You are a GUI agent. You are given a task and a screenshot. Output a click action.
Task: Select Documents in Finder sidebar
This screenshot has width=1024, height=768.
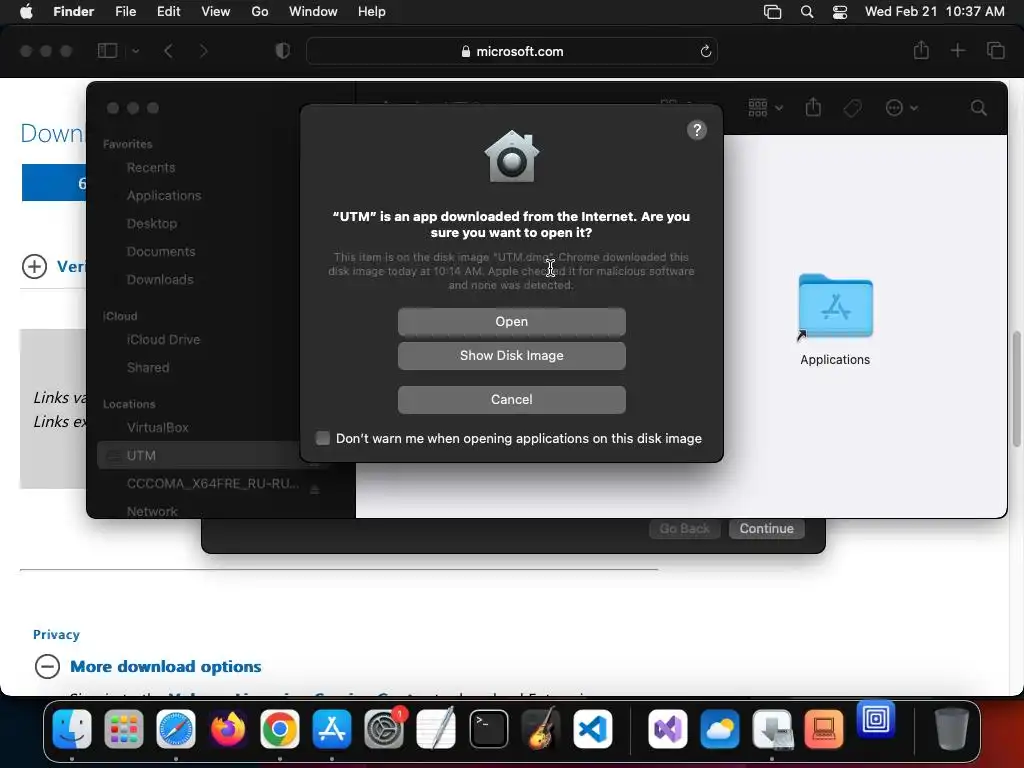click(161, 251)
